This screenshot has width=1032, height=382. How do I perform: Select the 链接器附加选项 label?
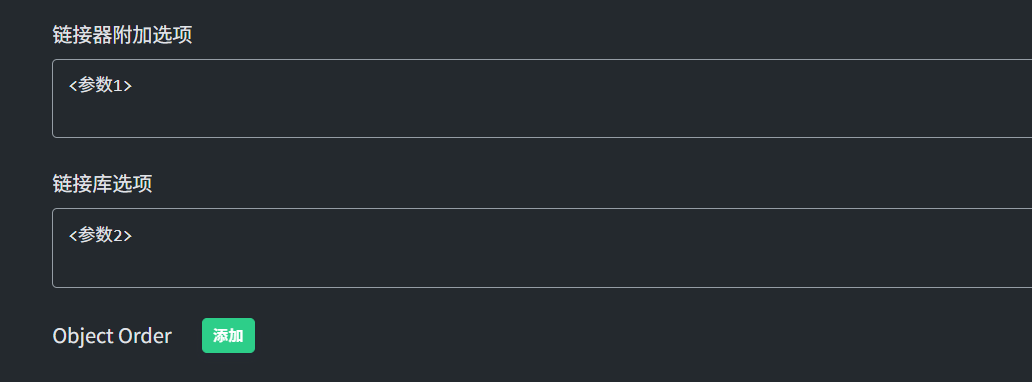(x=122, y=35)
